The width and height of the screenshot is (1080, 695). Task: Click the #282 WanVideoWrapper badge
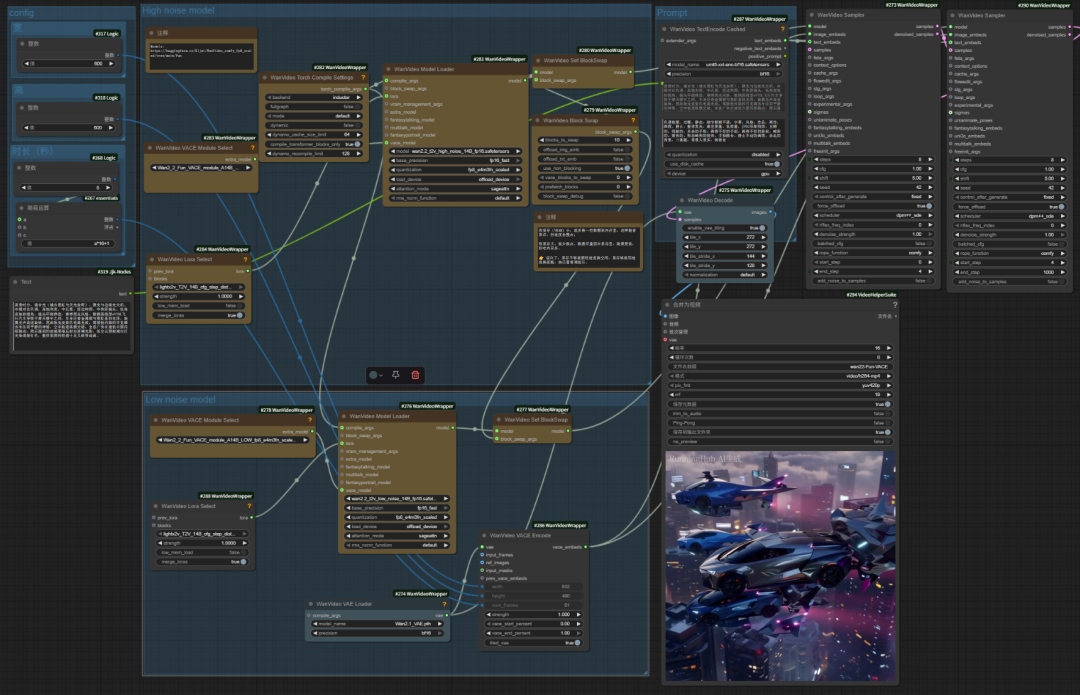340,68
